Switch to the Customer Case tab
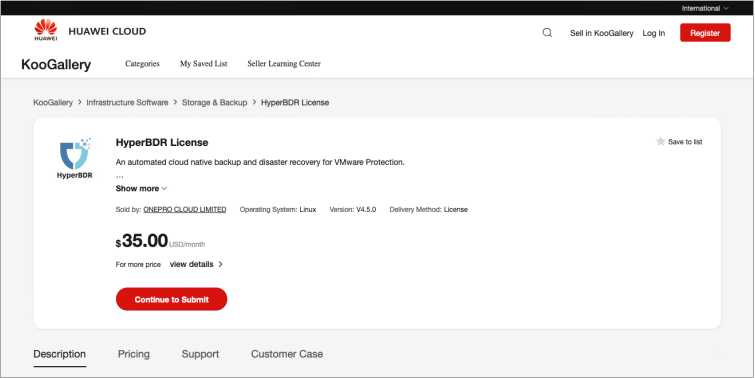Screen dimensions: 755x378 point(287,354)
